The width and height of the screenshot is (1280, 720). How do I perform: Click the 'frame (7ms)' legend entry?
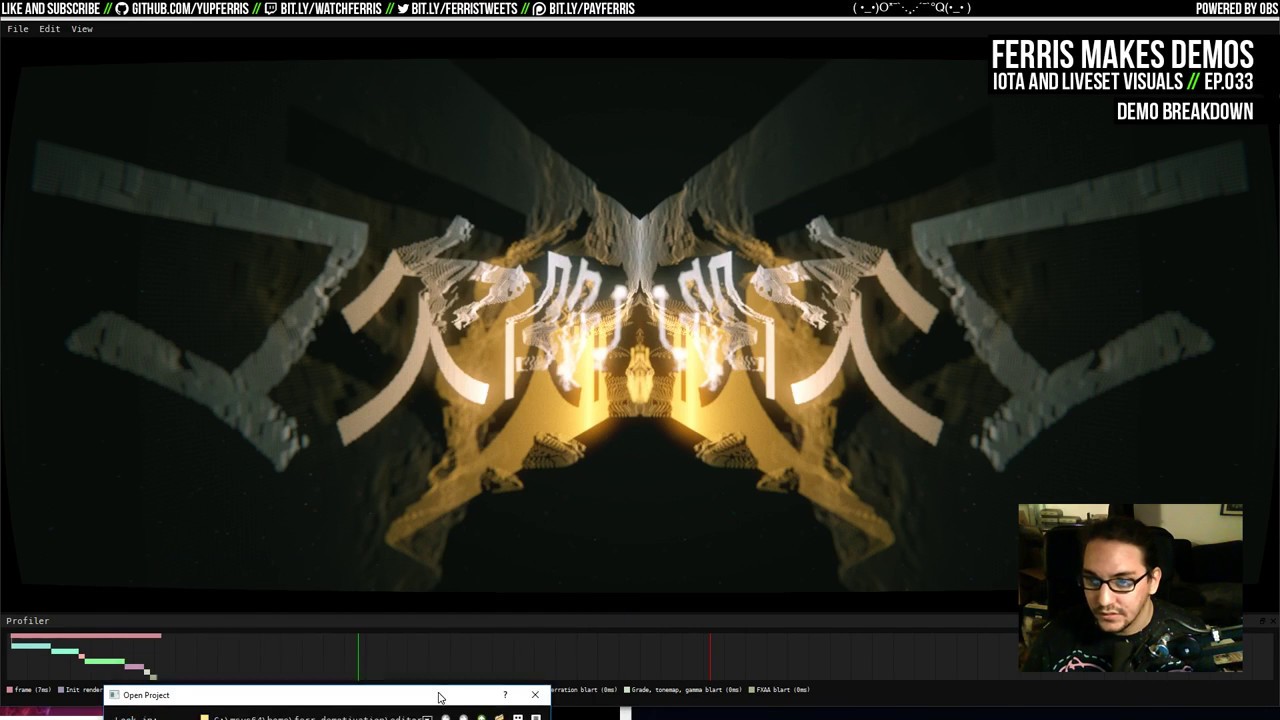[28, 690]
